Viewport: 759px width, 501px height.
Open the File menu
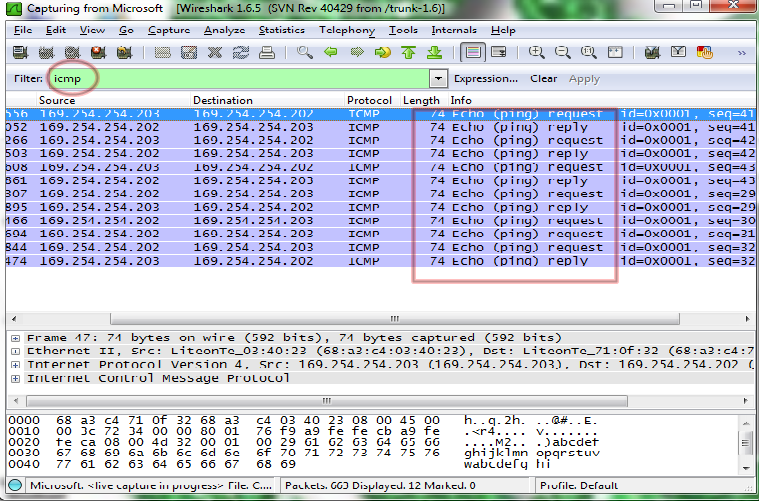click(23, 30)
